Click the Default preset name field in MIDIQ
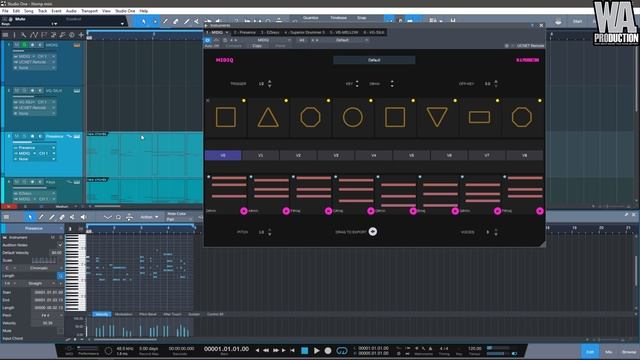Screen dimensions: 640x360 coord(374,60)
